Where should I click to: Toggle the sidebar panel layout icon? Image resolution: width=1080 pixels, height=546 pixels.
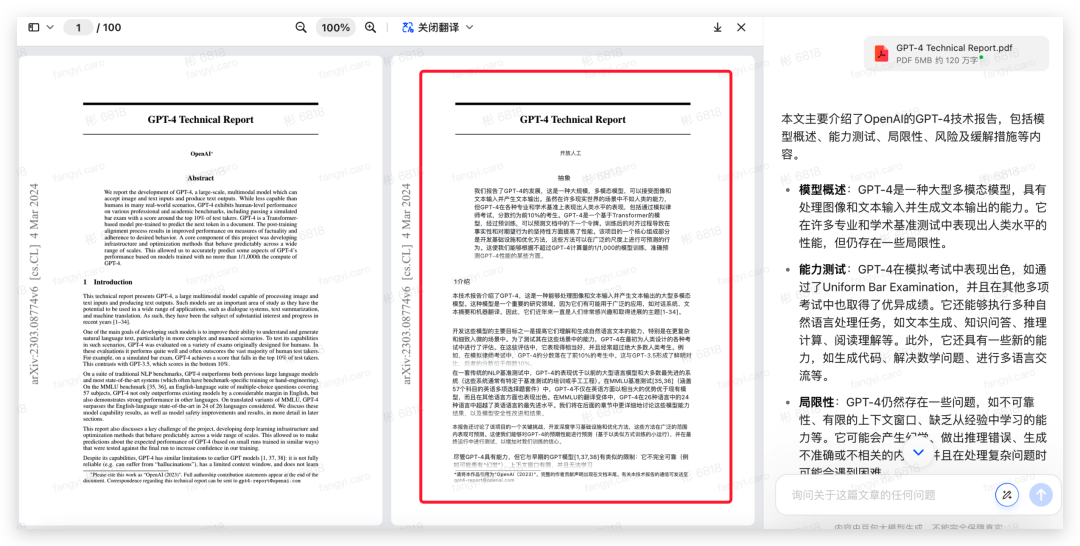(x=33, y=27)
